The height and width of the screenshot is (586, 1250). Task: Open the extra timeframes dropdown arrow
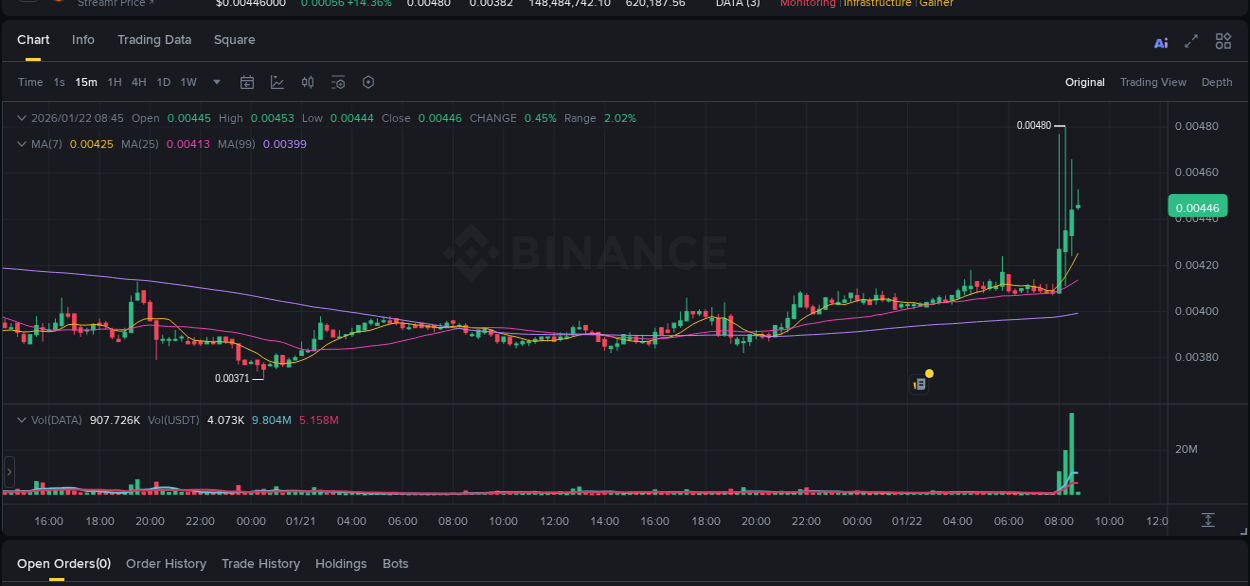216,82
